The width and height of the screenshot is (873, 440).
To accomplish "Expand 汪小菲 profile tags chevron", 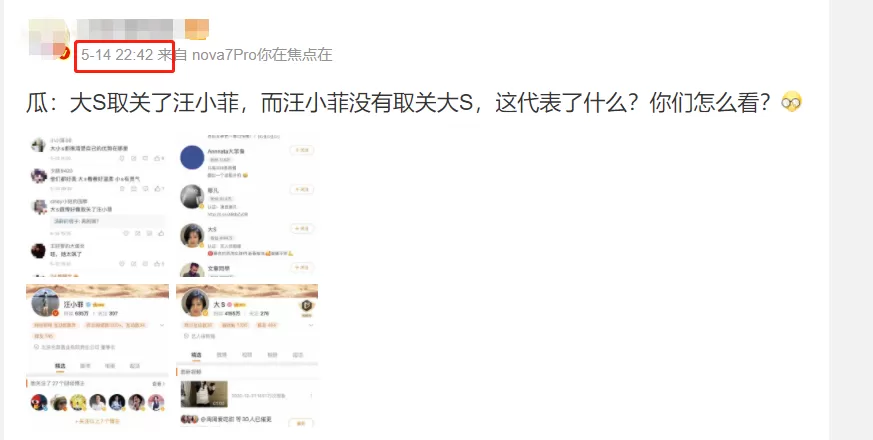I will click(x=162, y=325).
